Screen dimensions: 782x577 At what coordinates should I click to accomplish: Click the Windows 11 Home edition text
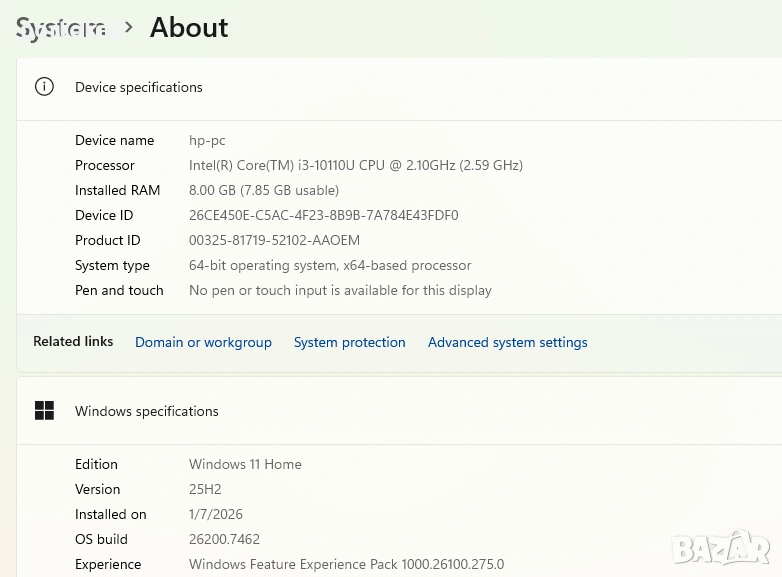(245, 464)
